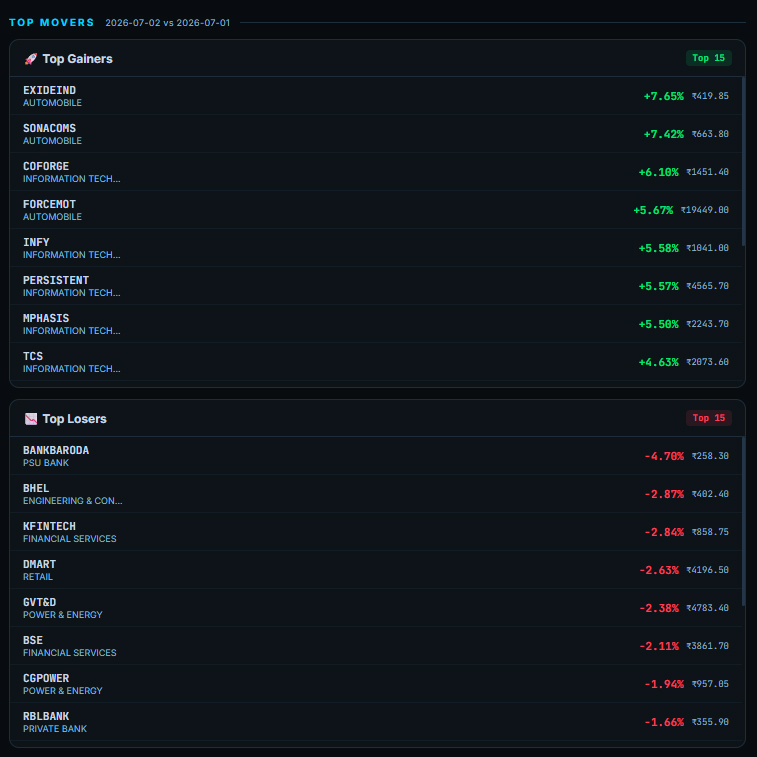Select the BANKBARODA ticker name
The height and width of the screenshot is (757, 757).
pyautogui.click(x=56, y=450)
